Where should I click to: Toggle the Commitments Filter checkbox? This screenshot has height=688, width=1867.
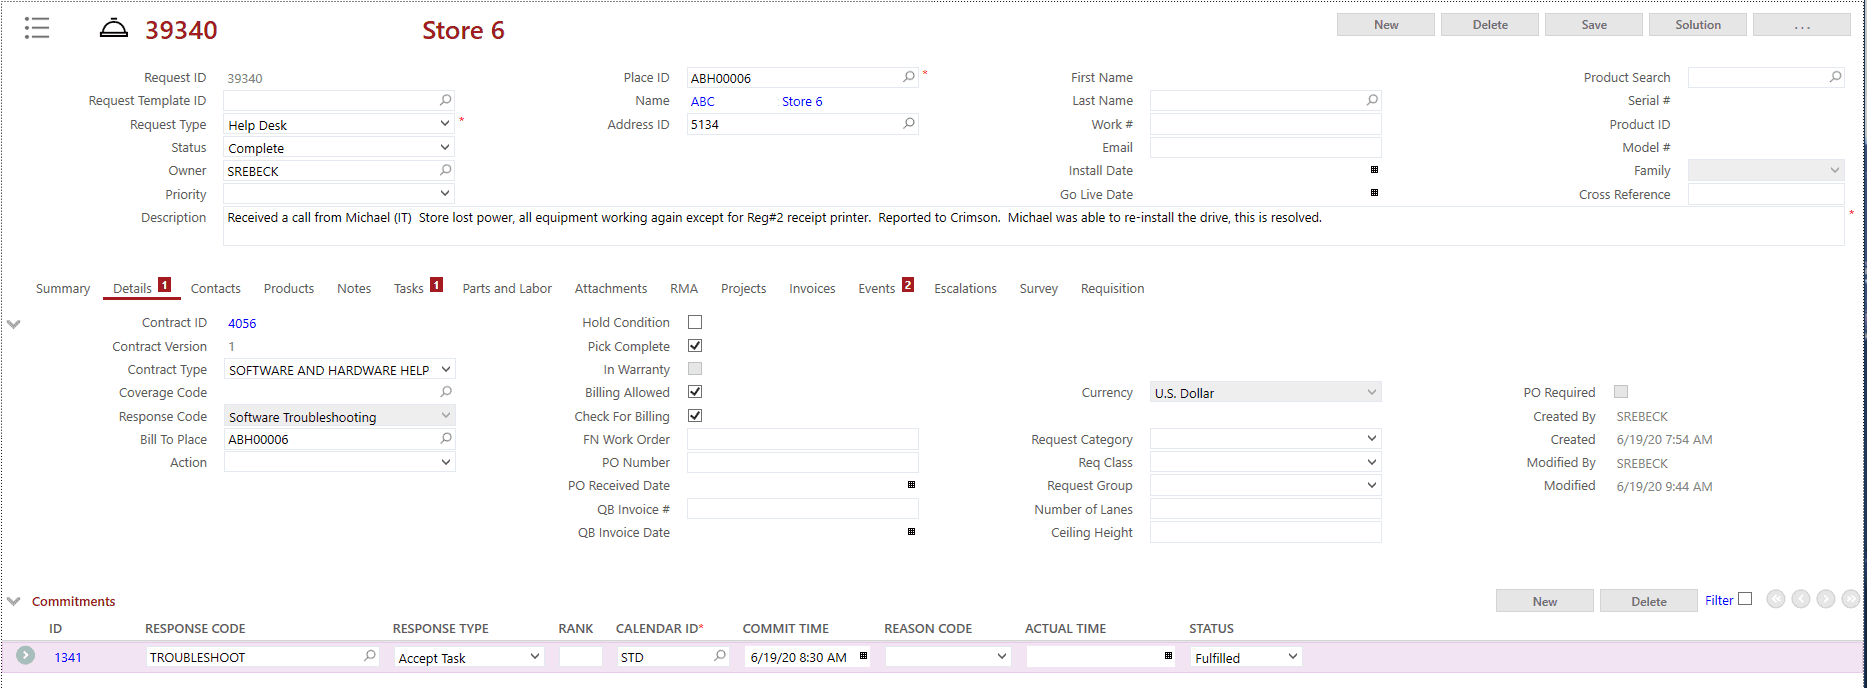1745,599
